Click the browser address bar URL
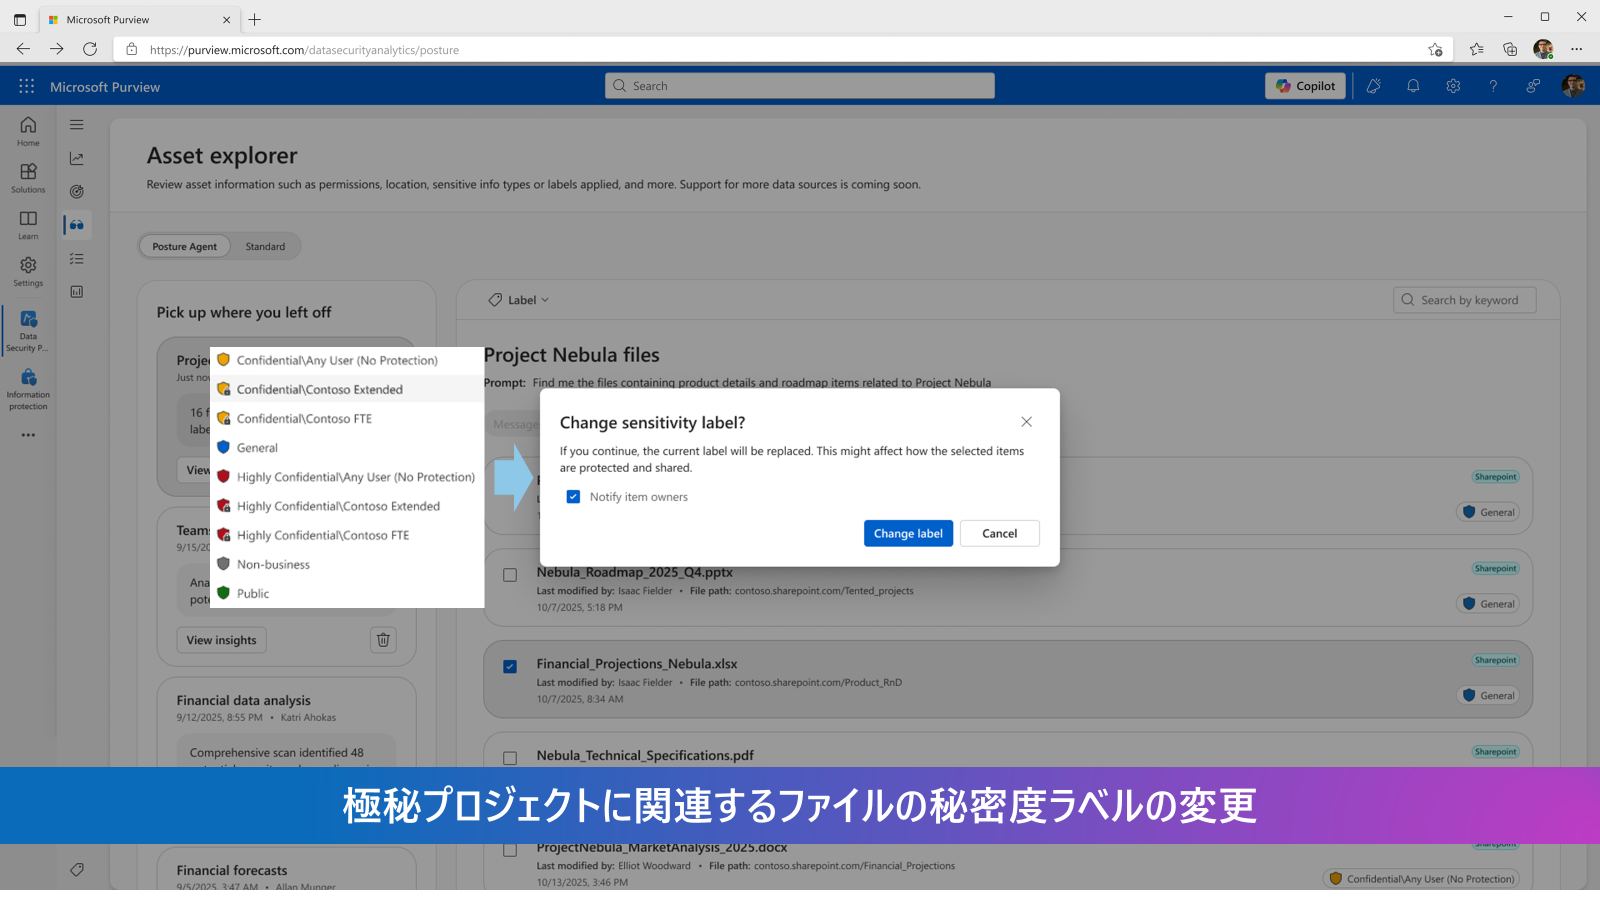 click(304, 50)
